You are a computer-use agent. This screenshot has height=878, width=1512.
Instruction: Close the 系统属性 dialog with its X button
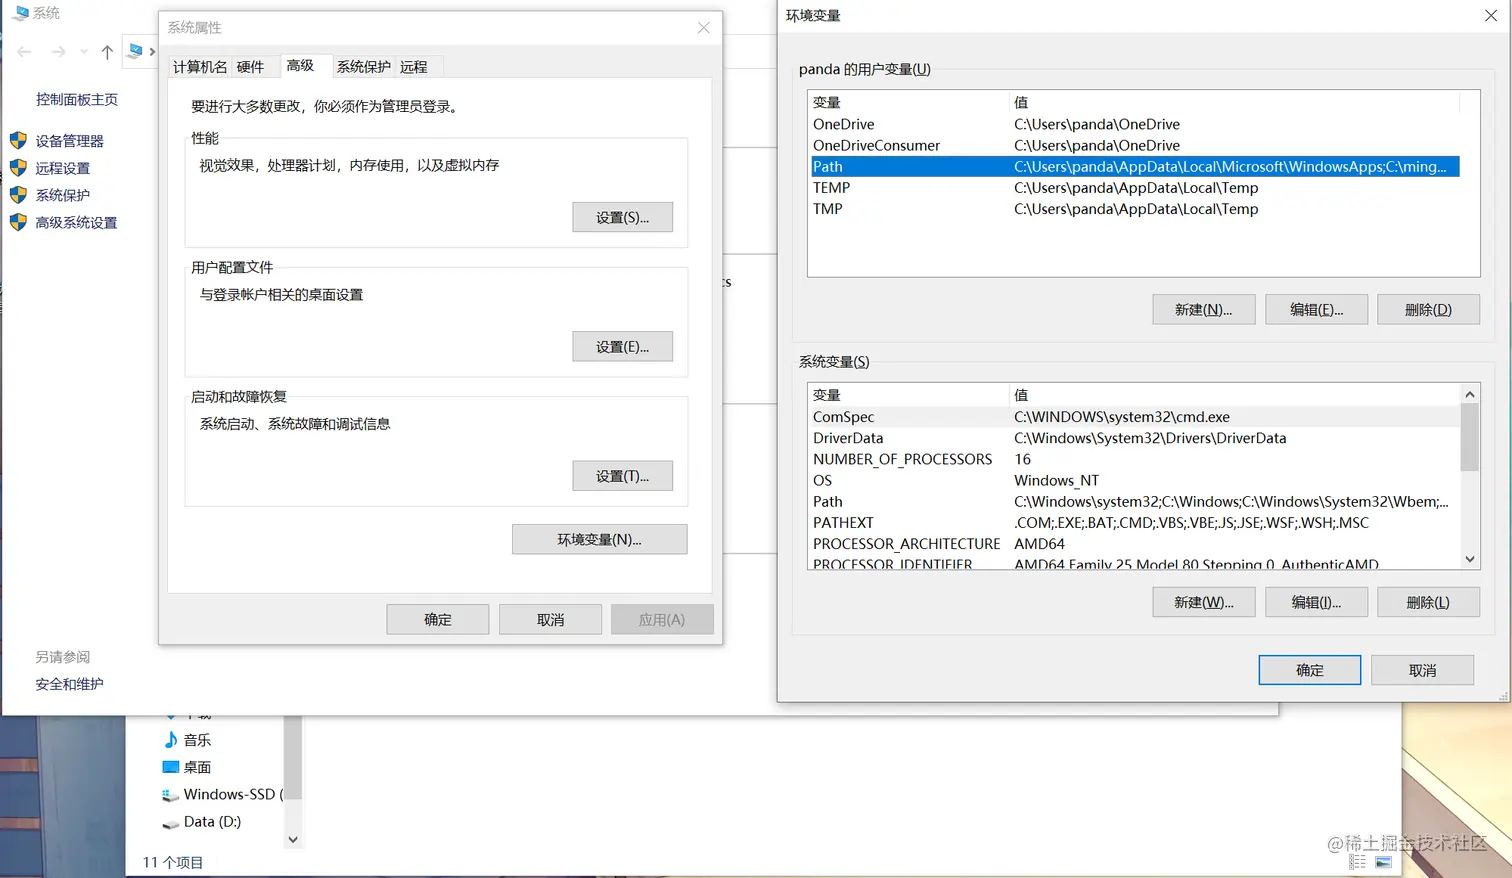tap(704, 28)
